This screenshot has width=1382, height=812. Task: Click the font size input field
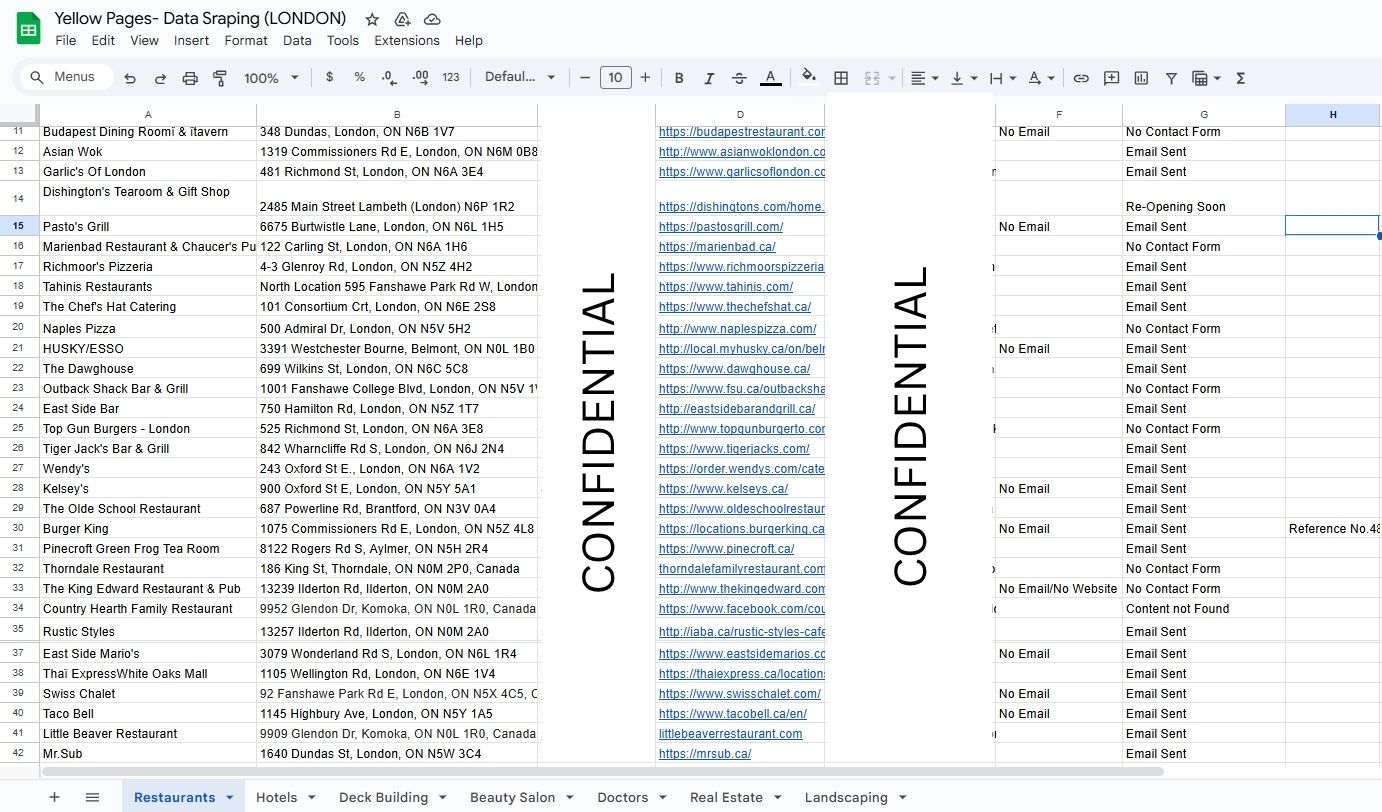click(615, 78)
